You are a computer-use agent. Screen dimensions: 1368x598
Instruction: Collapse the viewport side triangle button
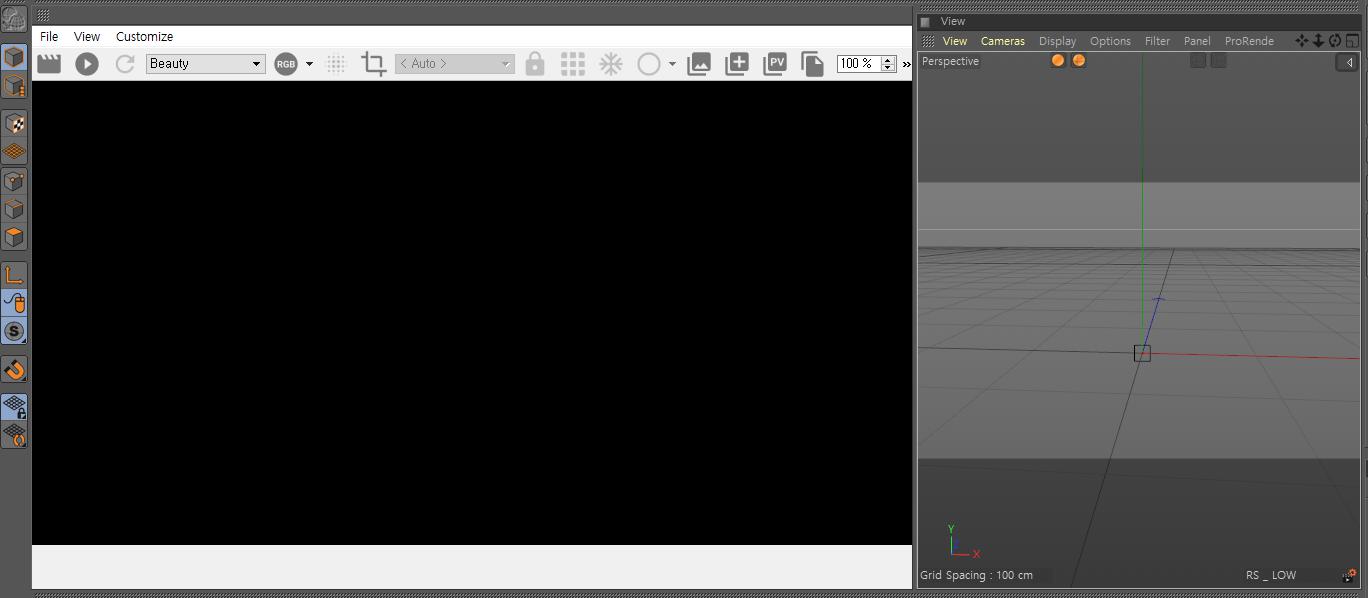pyautogui.click(x=1348, y=62)
